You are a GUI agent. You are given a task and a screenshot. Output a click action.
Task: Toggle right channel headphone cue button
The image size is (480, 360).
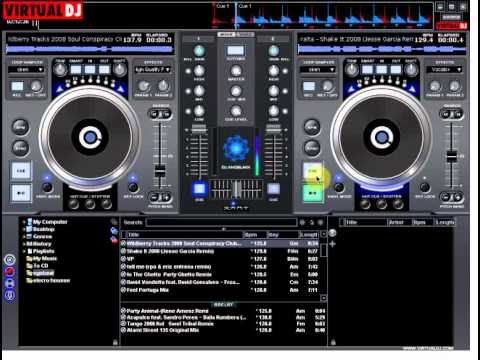pos(274,189)
